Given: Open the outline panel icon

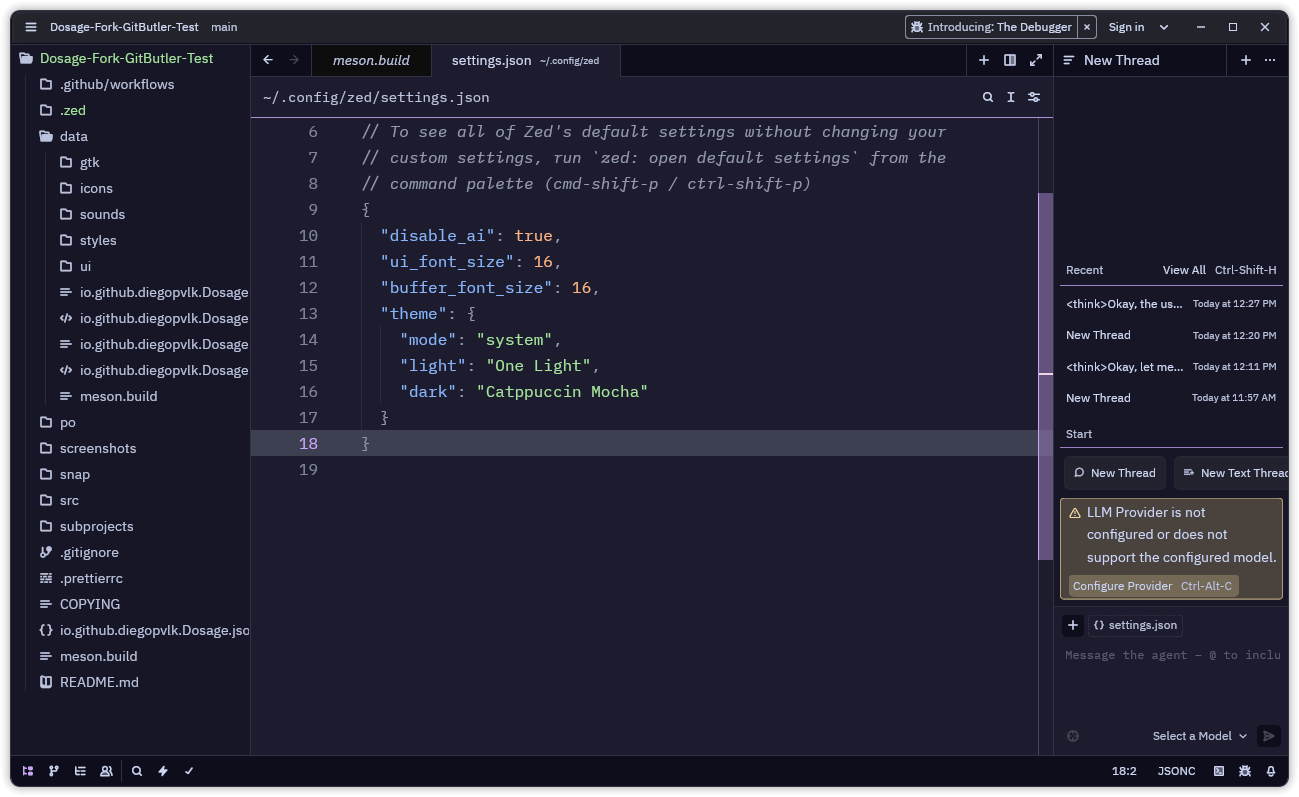Looking at the screenshot, I should pyautogui.click(x=80, y=771).
